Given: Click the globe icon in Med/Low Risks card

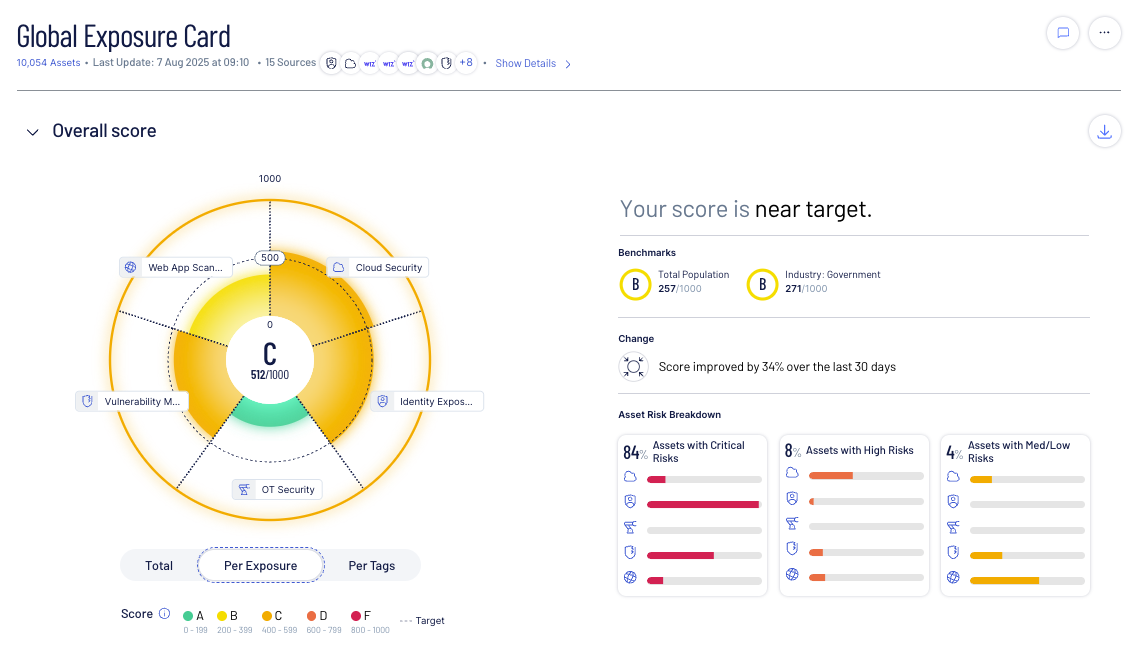Looking at the screenshot, I should [x=953, y=577].
